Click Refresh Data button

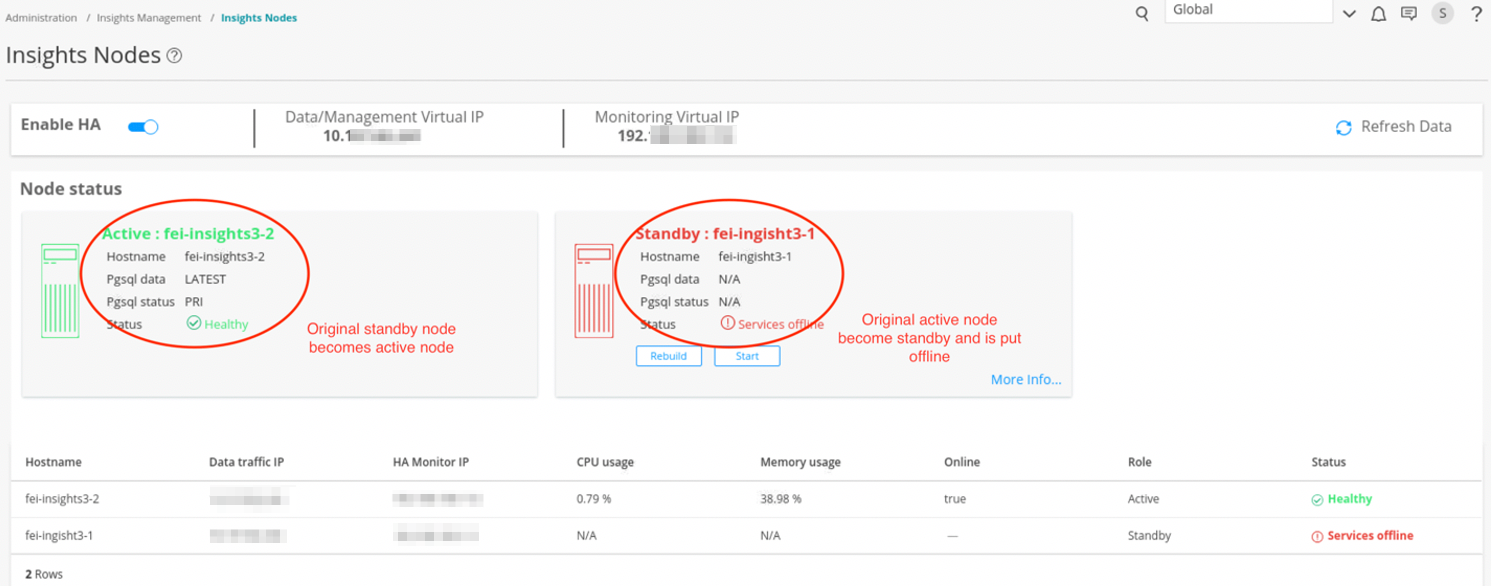pyautogui.click(x=1394, y=127)
